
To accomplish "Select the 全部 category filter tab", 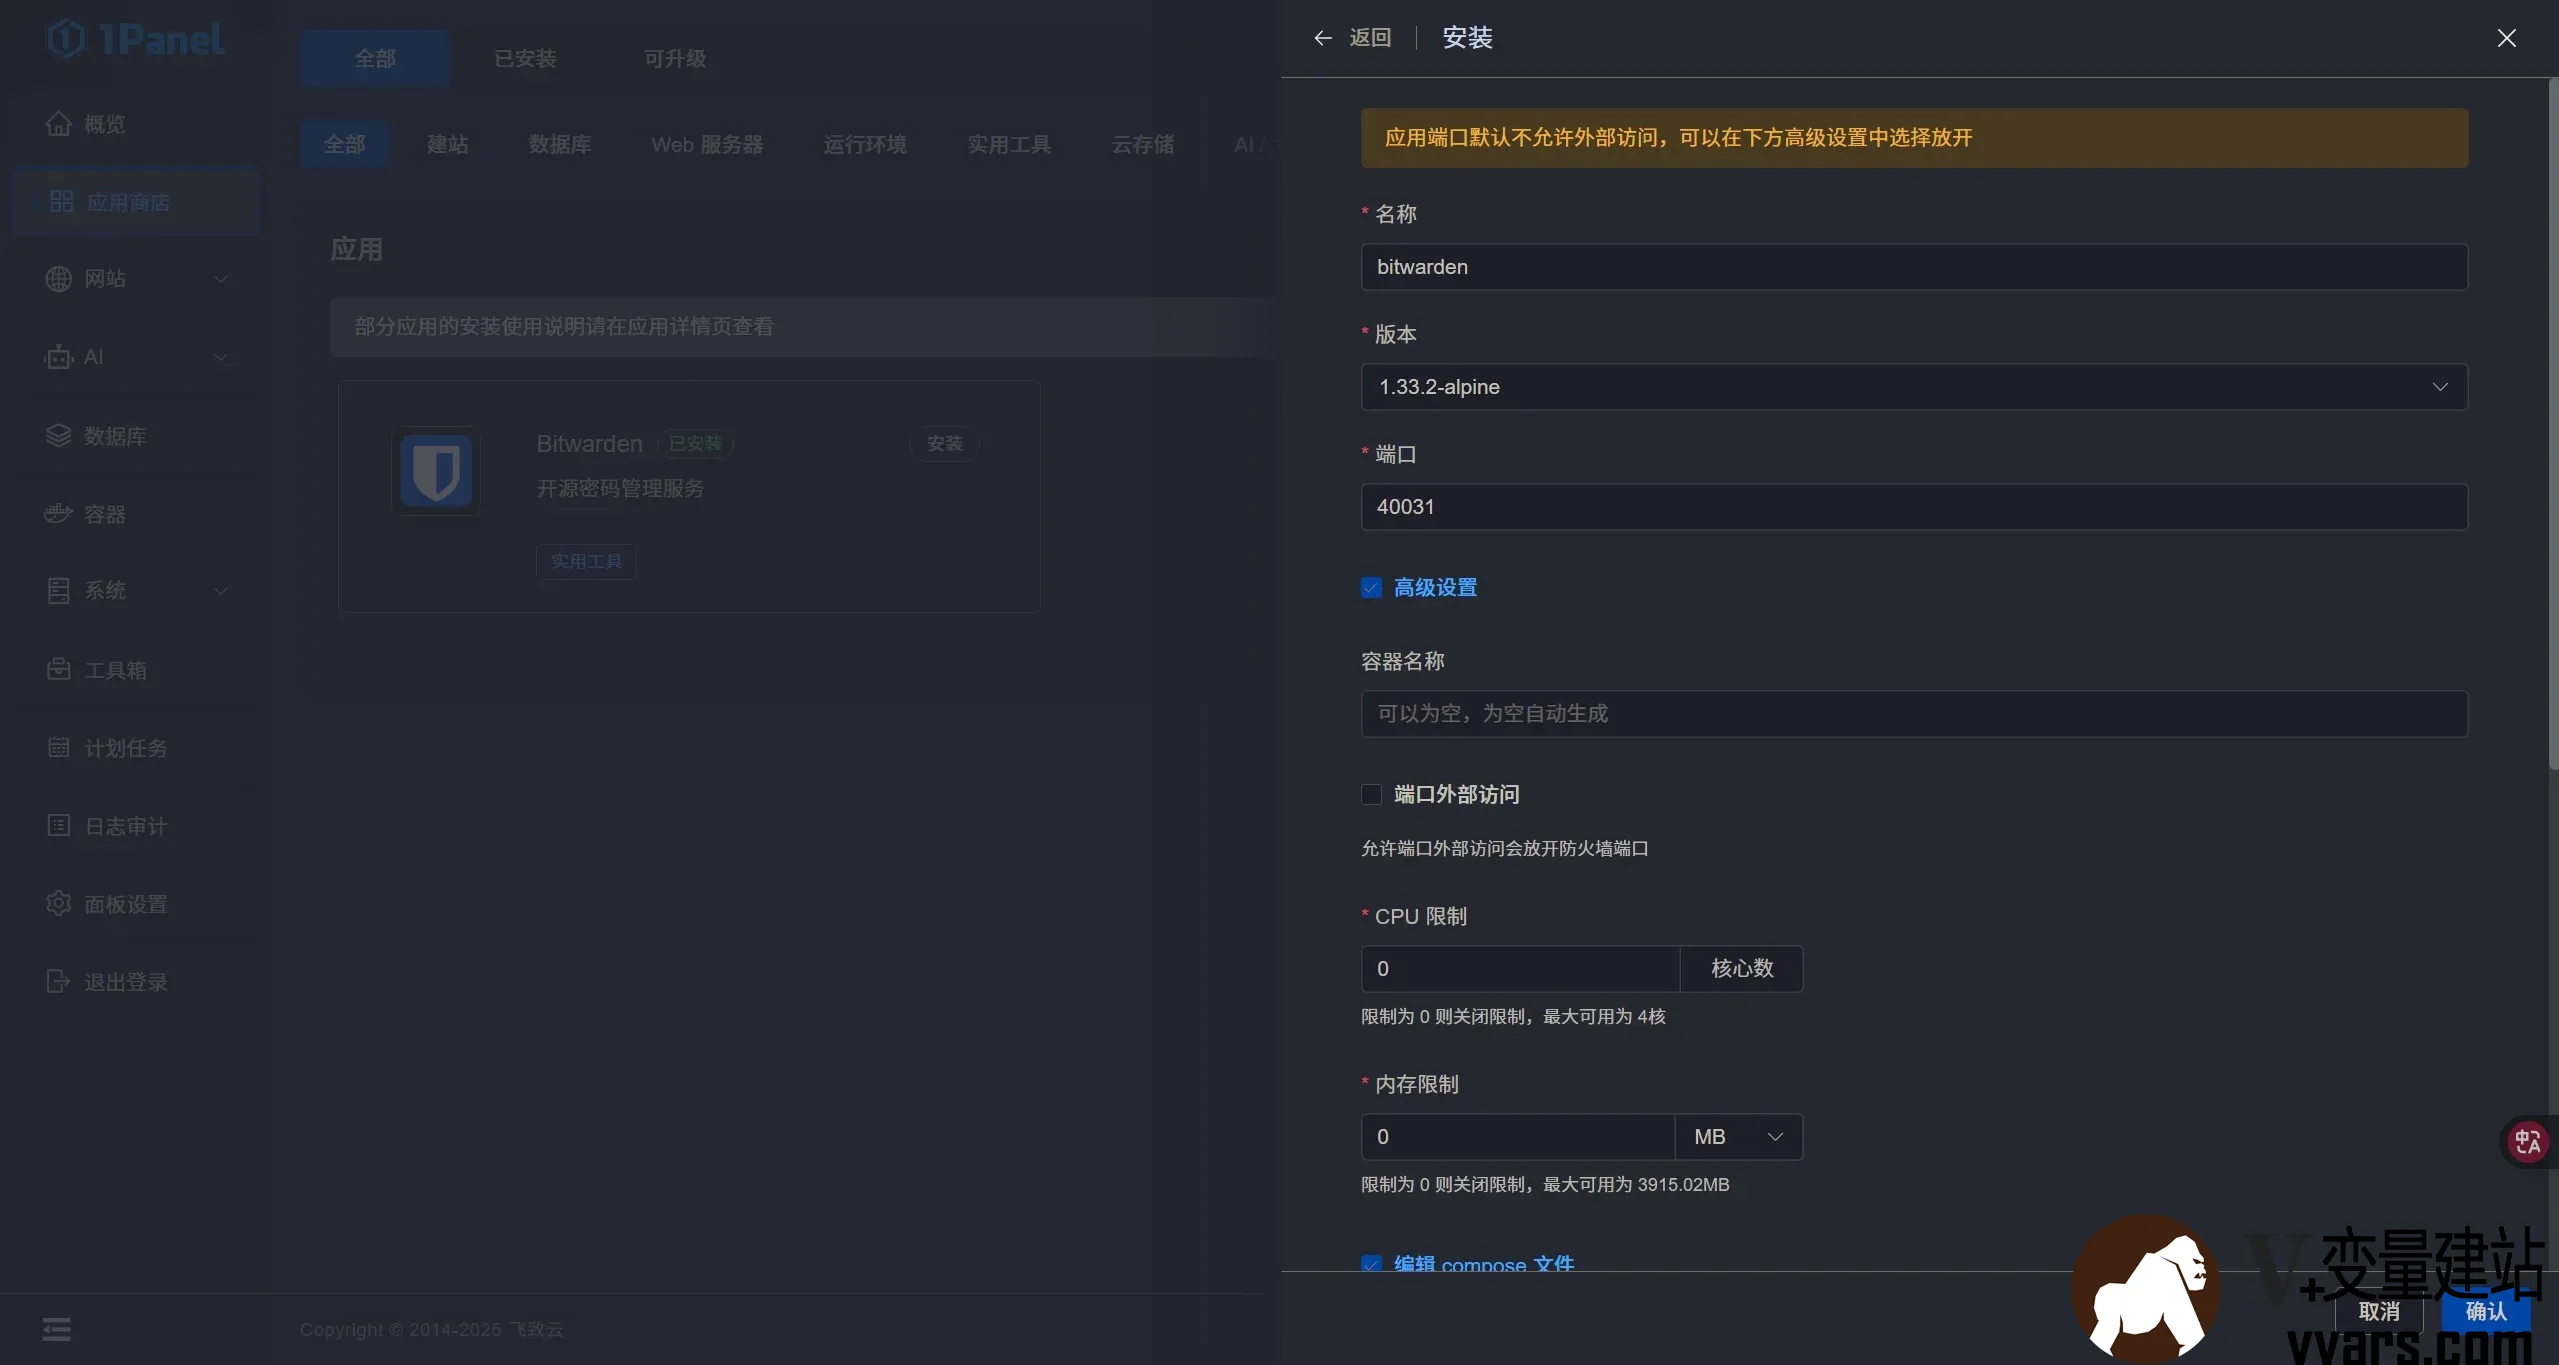I will click(344, 145).
